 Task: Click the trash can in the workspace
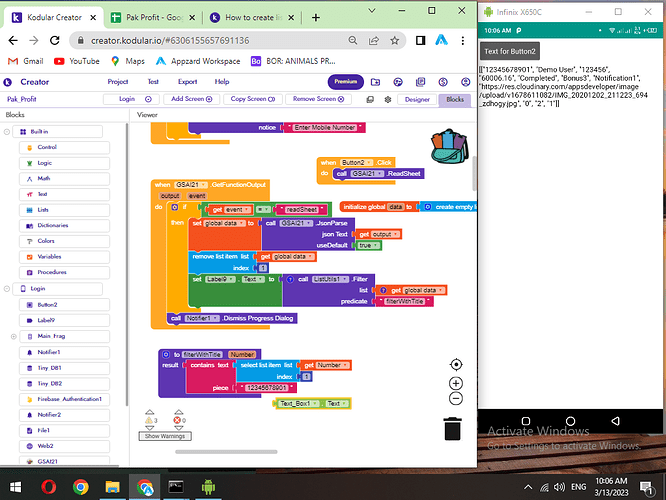tap(453, 429)
